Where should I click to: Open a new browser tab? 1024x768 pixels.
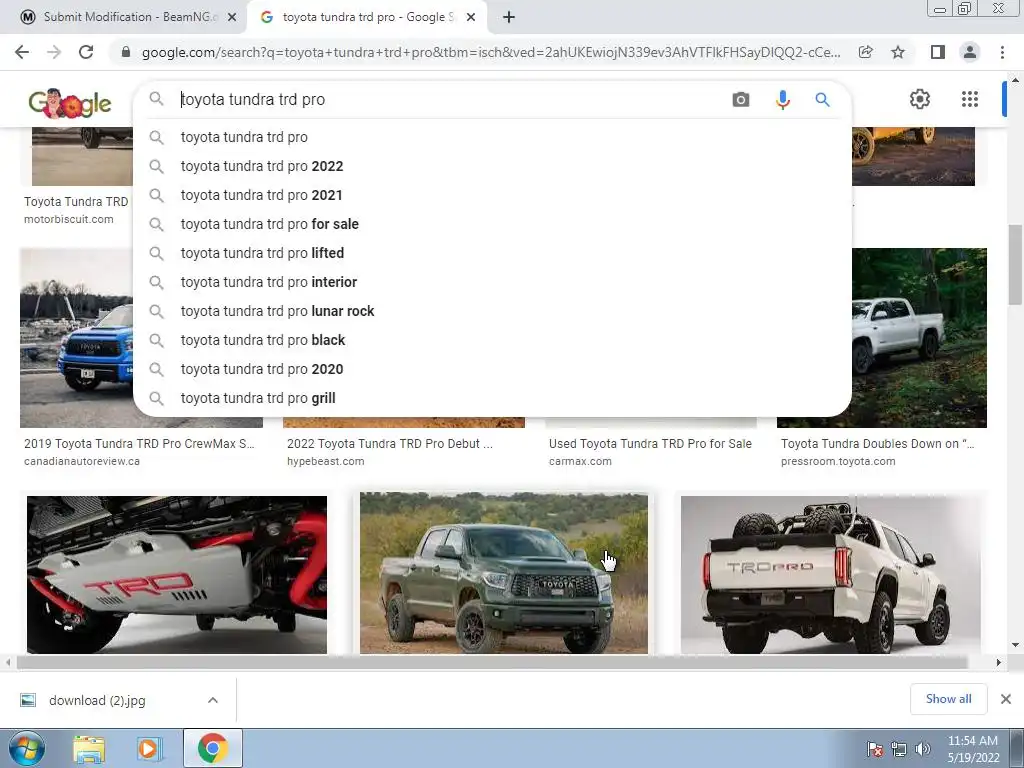pyautogui.click(x=509, y=17)
